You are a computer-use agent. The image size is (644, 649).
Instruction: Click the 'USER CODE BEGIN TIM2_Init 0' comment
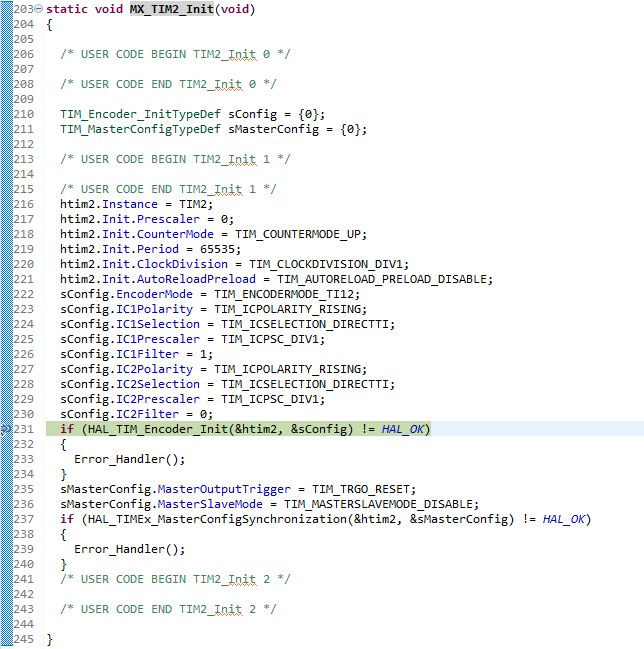175,54
